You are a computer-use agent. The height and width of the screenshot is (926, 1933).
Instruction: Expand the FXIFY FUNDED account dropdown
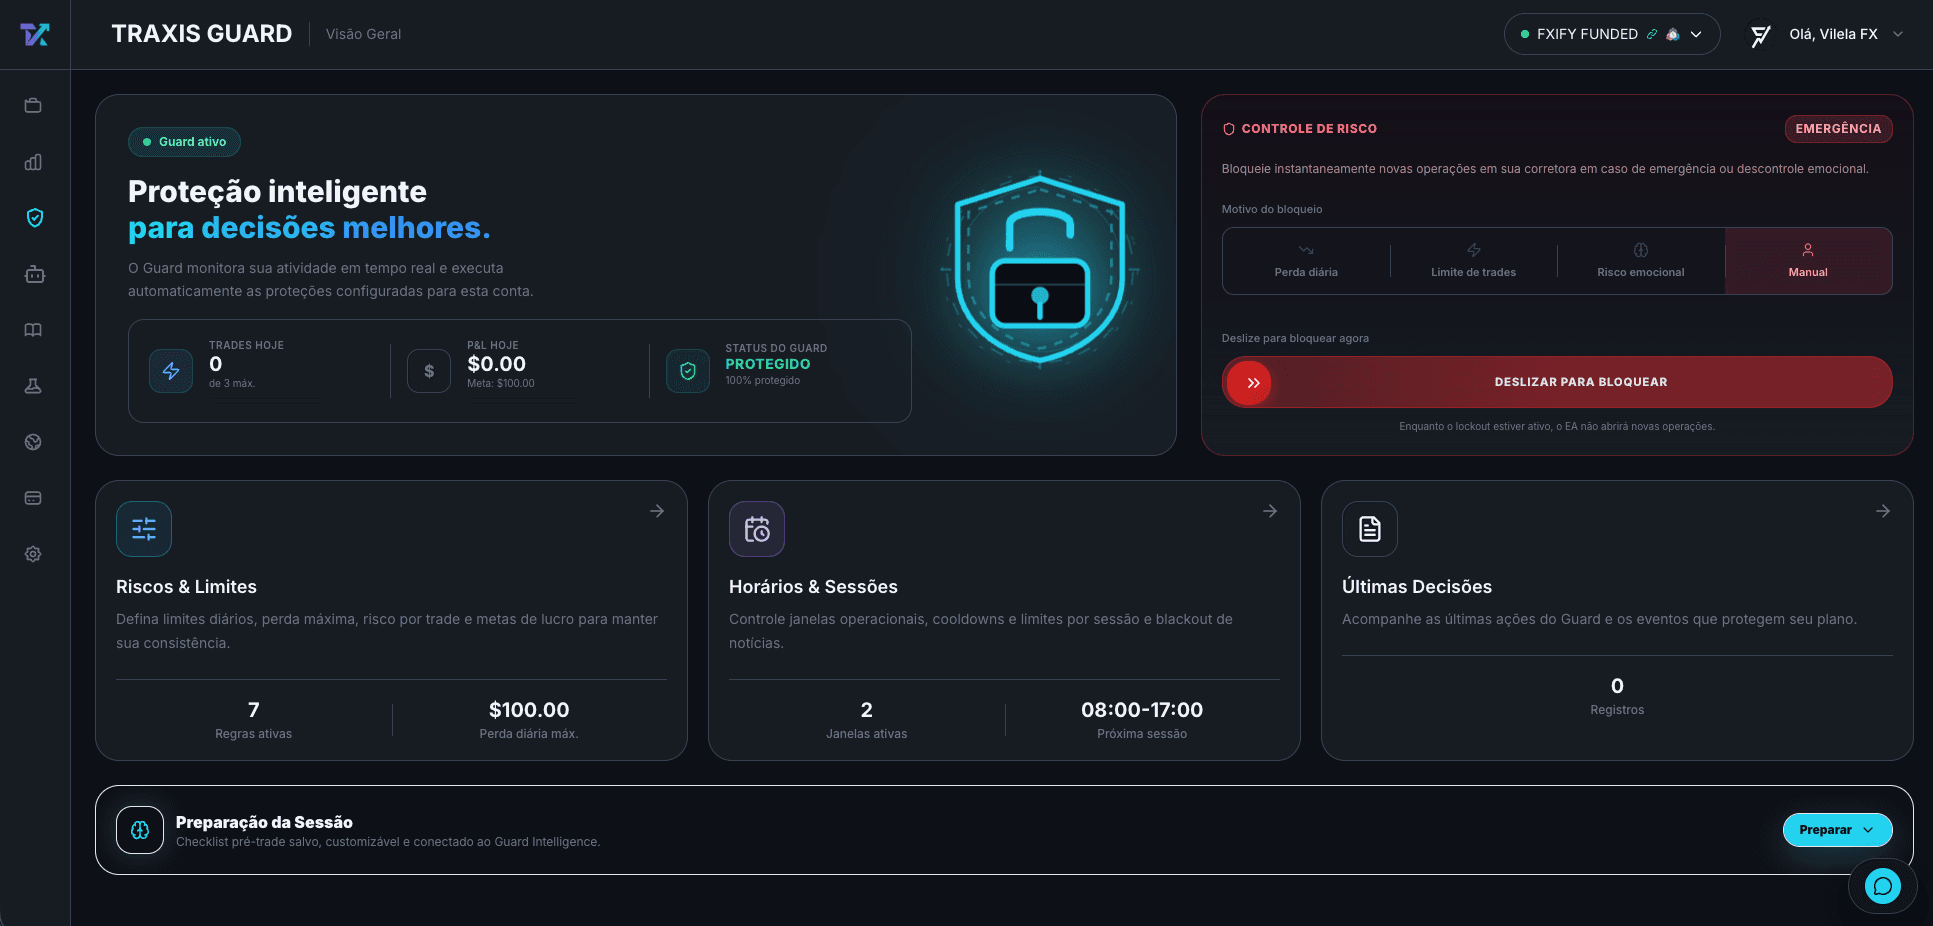(1612, 34)
